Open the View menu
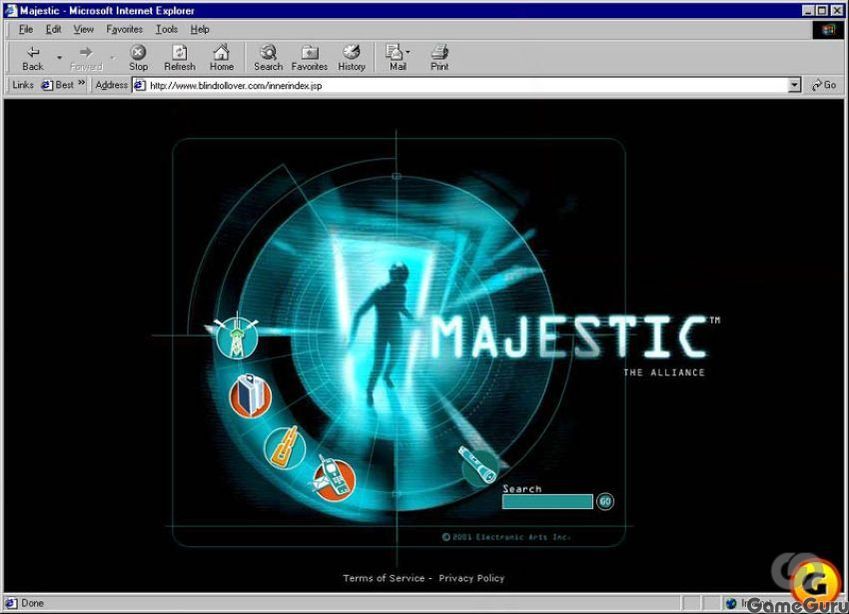 83,29
